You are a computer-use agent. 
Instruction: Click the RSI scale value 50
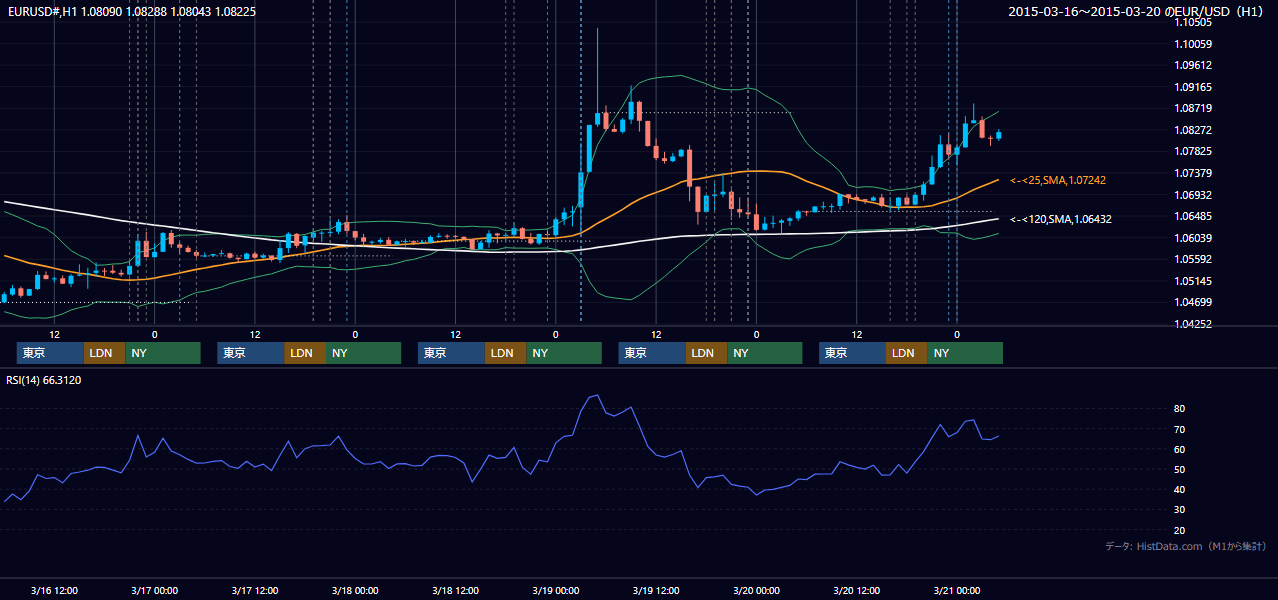(1180, 470)
